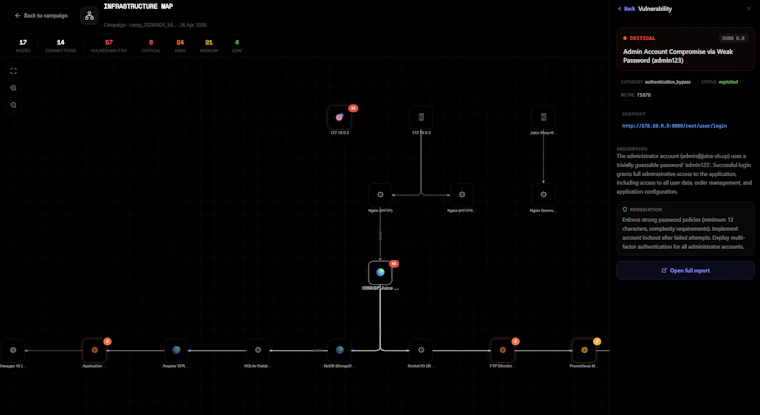This screenshot has height=415, width=760.
Task: Click the MITRE technique tag
Action: point(636,96)
